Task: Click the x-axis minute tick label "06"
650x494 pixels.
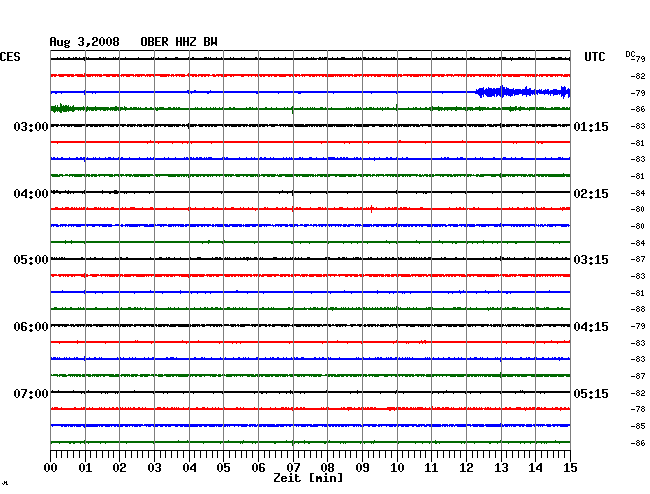Action: (x=258, y=468)
